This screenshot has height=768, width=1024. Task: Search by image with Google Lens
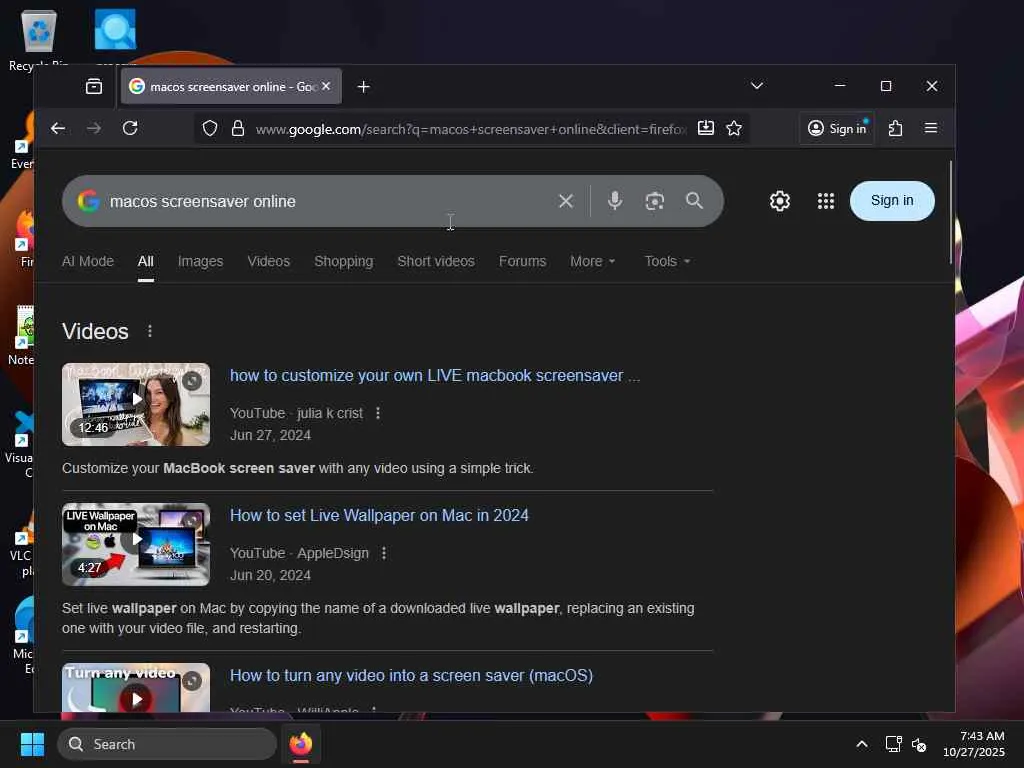click(x=654, y=201)
